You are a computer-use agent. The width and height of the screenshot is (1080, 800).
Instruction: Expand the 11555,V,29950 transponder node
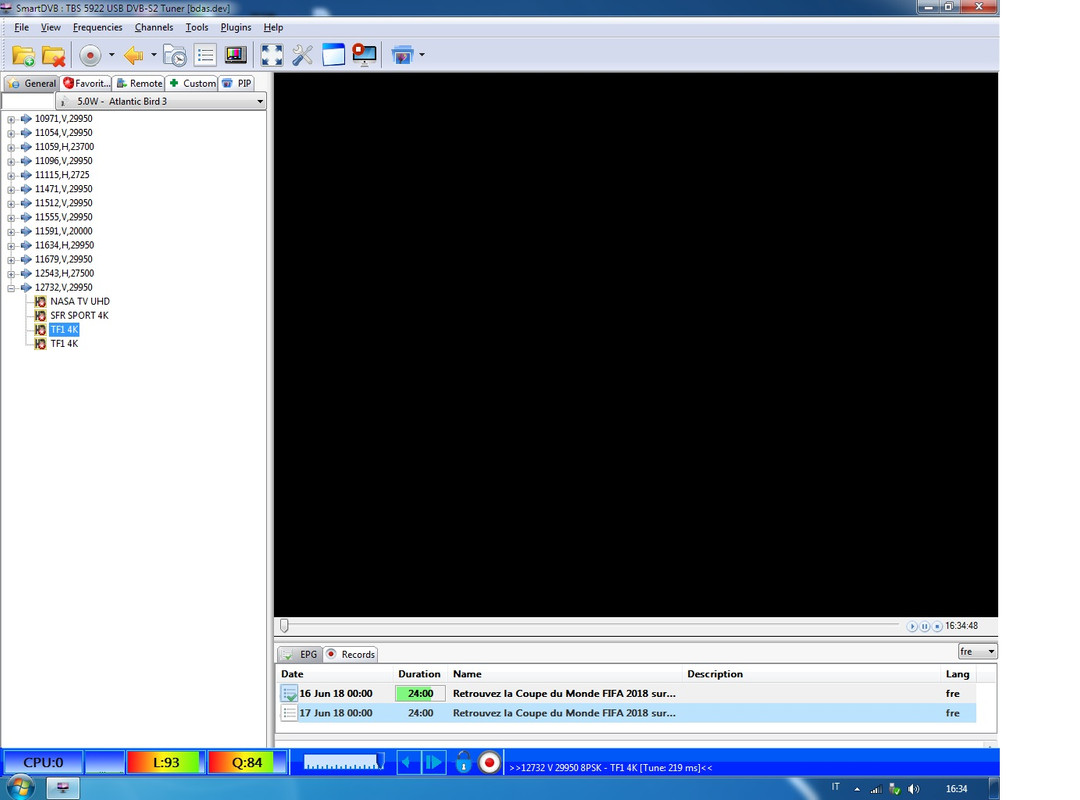[x=11, y=218]
